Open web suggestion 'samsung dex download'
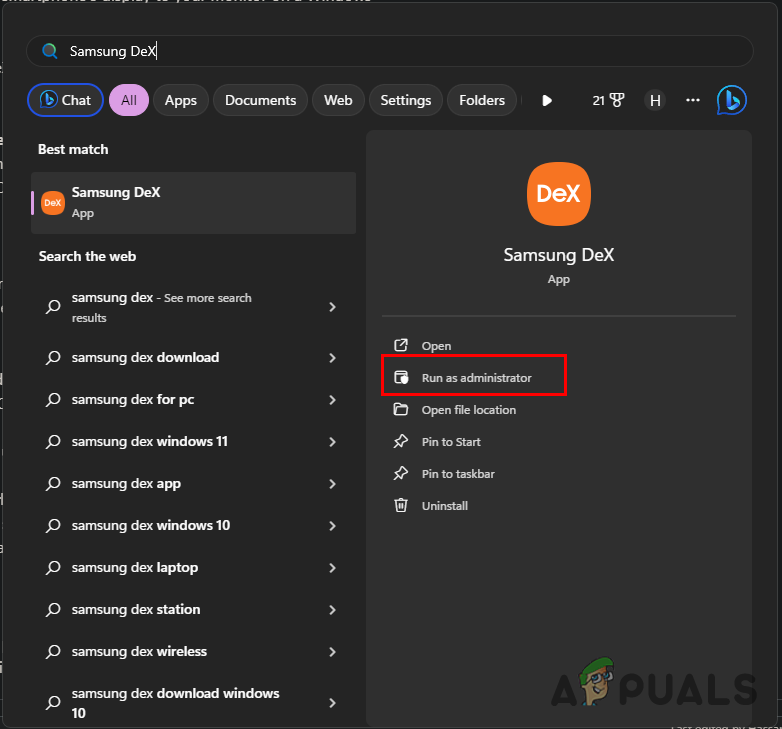 click(194, 358)
